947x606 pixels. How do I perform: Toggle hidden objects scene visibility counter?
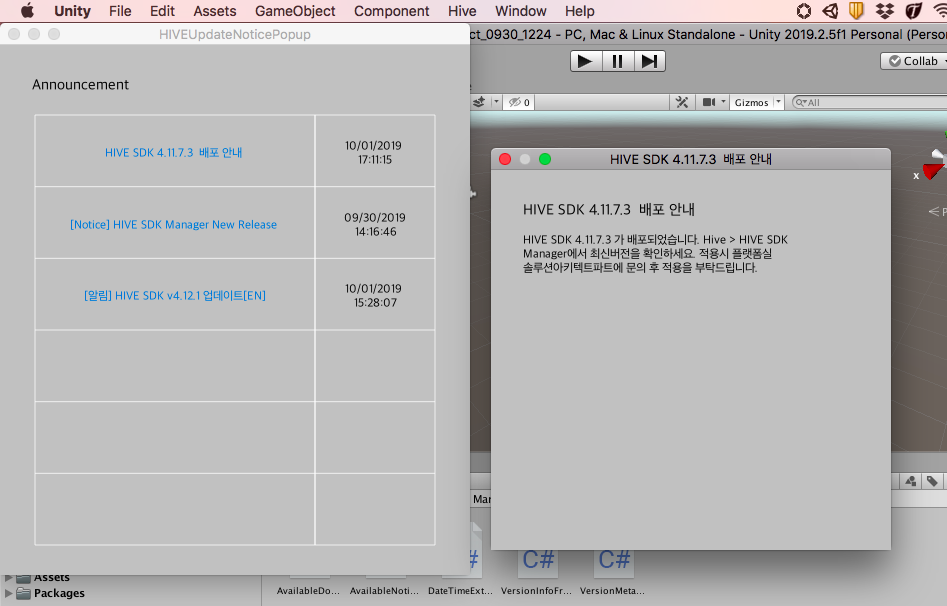coord(519,103)
